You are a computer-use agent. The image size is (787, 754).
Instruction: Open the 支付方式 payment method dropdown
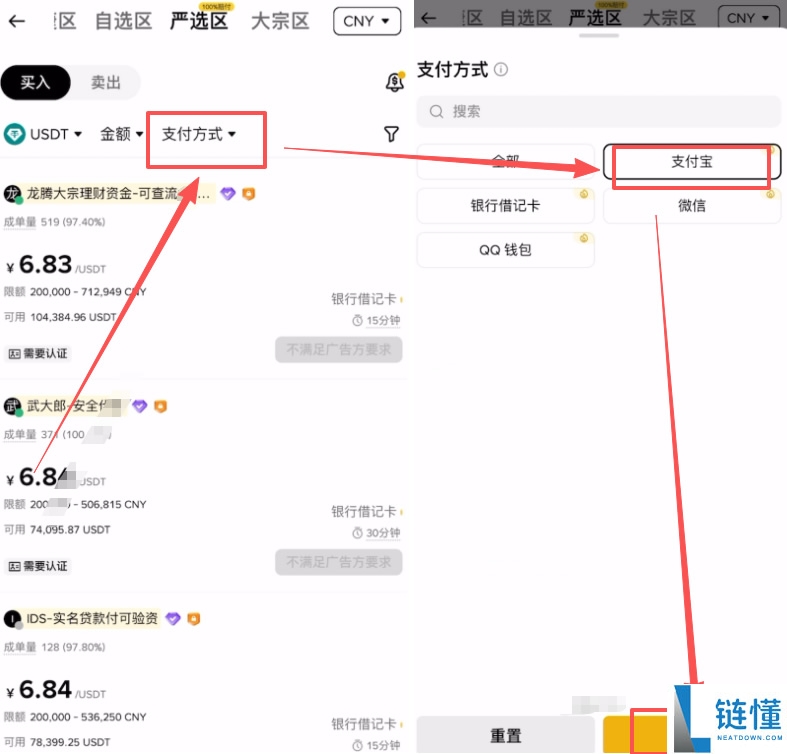199,134
